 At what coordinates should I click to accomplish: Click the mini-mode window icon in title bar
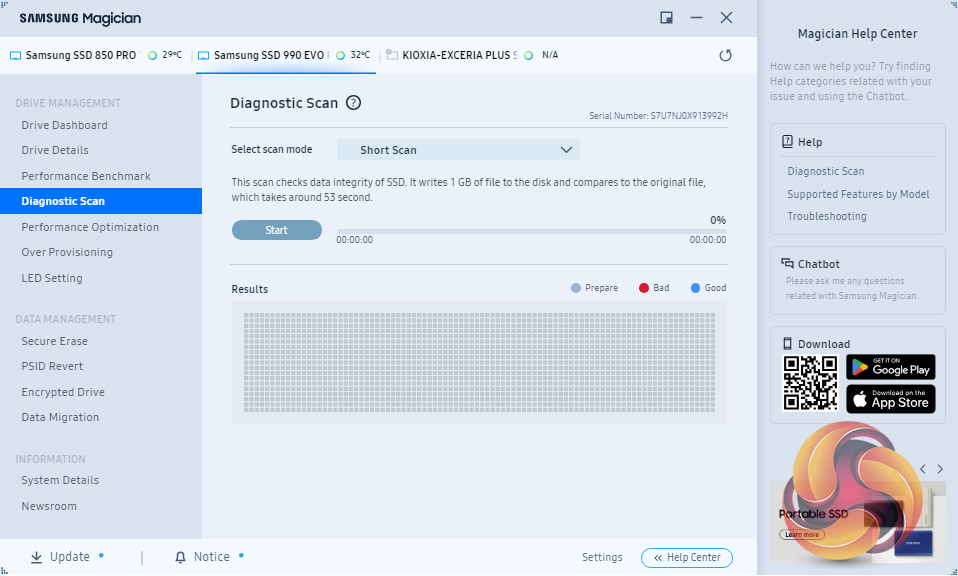coord(667,18)
